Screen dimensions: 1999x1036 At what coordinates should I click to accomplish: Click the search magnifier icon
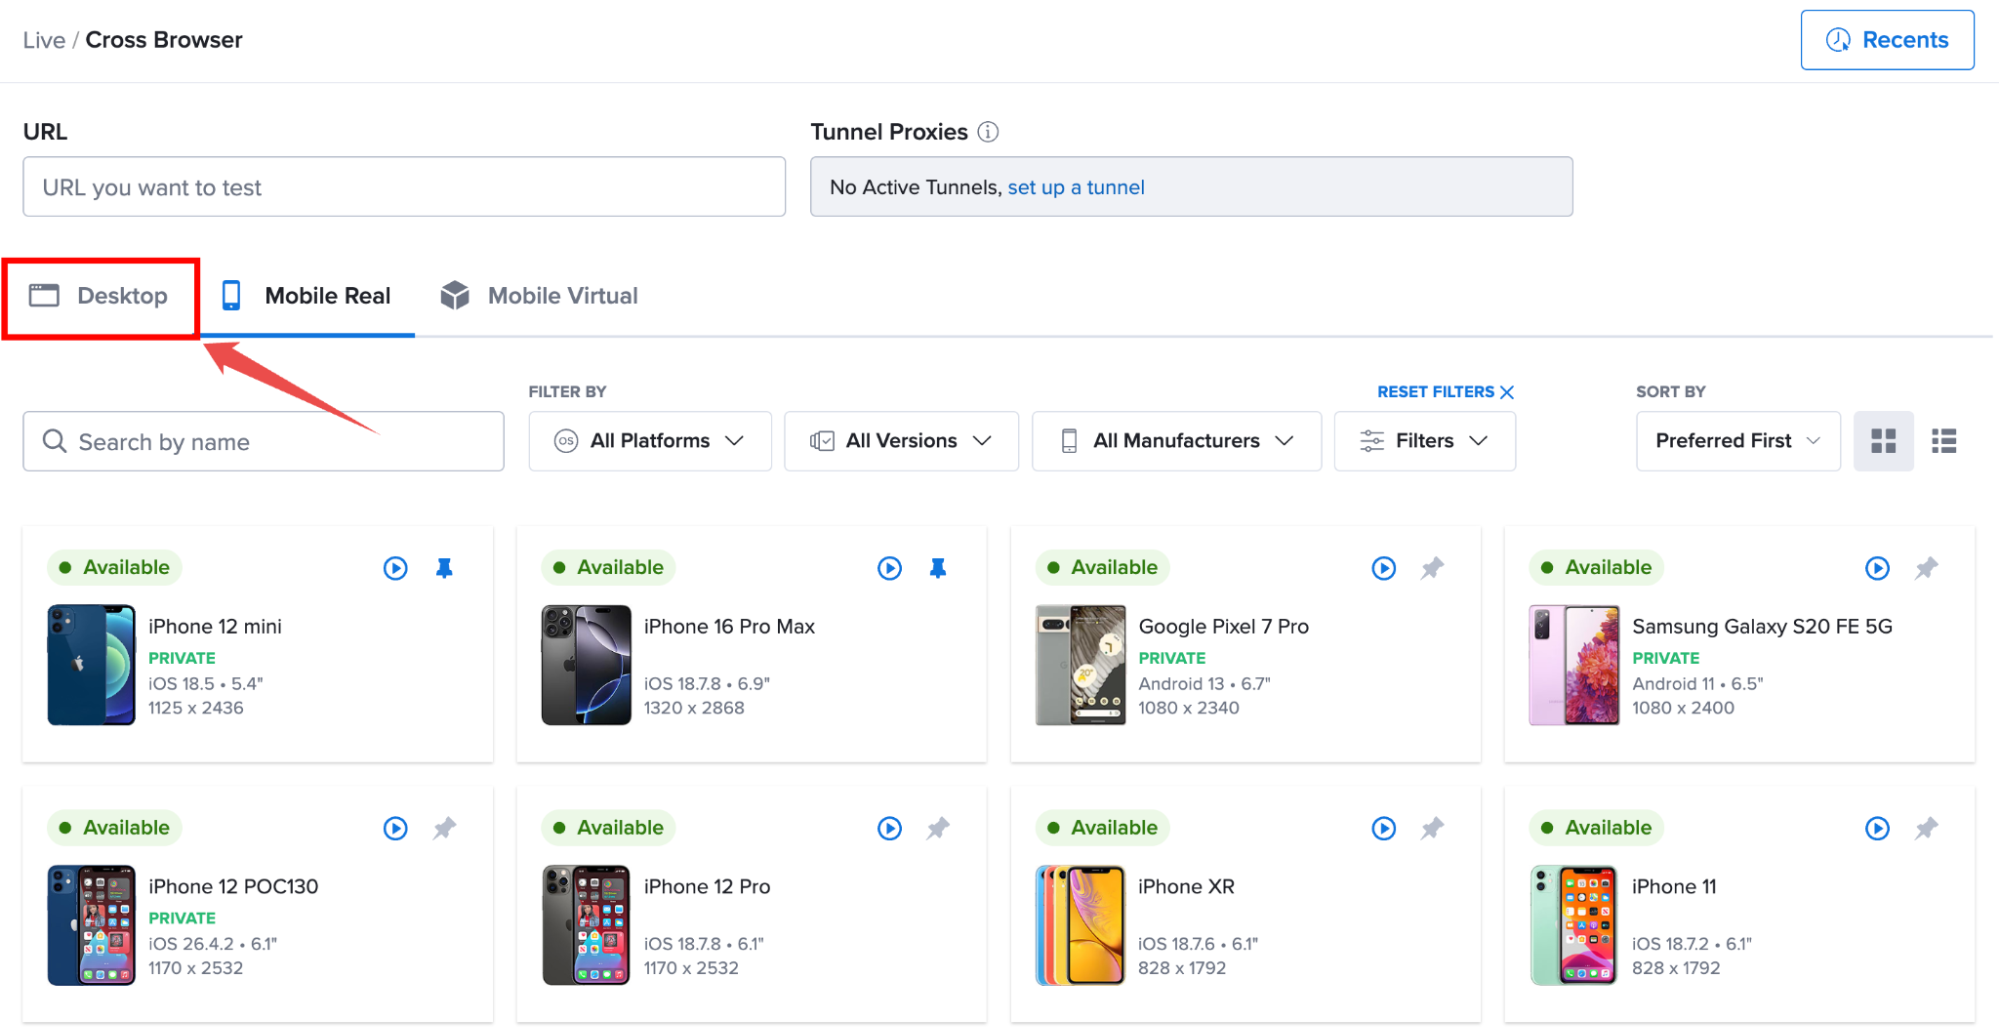(x=55, y=441)
